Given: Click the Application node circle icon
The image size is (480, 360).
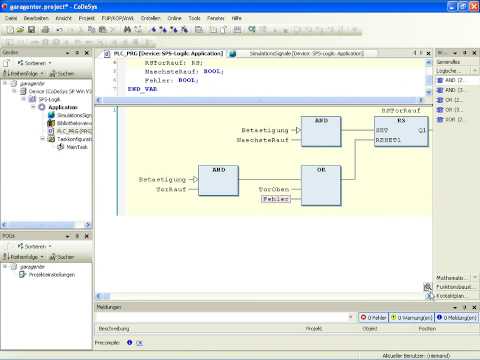Looking at the screenshot, I should 42,107.
